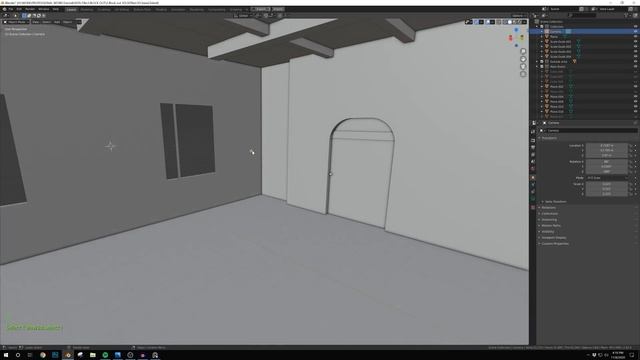This screenshot has height=360, width=640.
Task: Hide the Camera row in outliner
Action: pyautogui.click(x=635, y=31)
